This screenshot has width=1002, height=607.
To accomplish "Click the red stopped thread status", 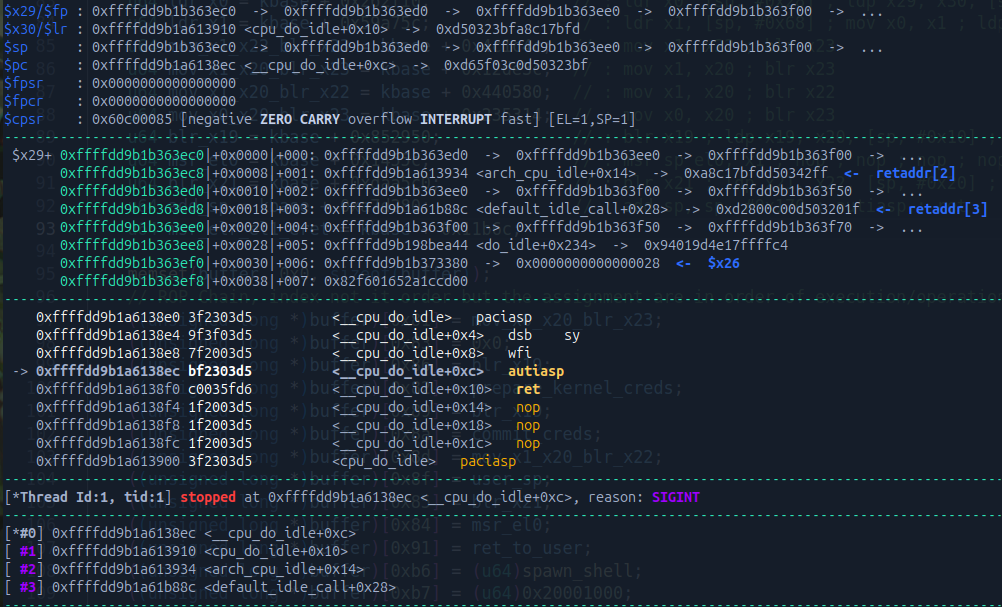I will click(209, 497).
